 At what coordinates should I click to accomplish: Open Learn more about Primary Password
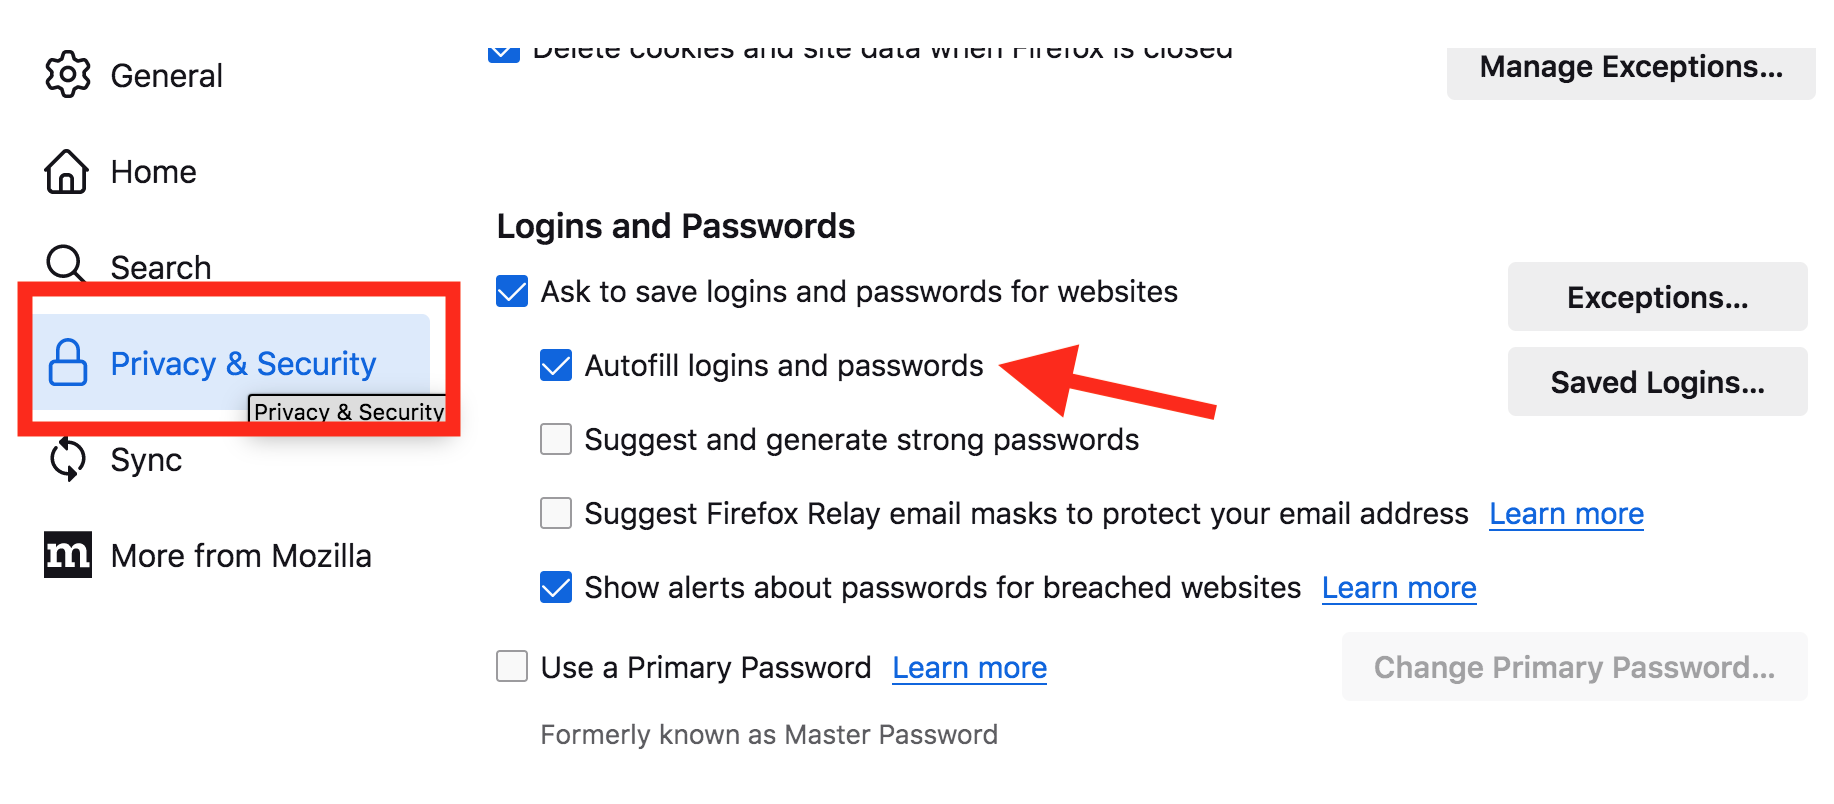(x=969, y=668)
